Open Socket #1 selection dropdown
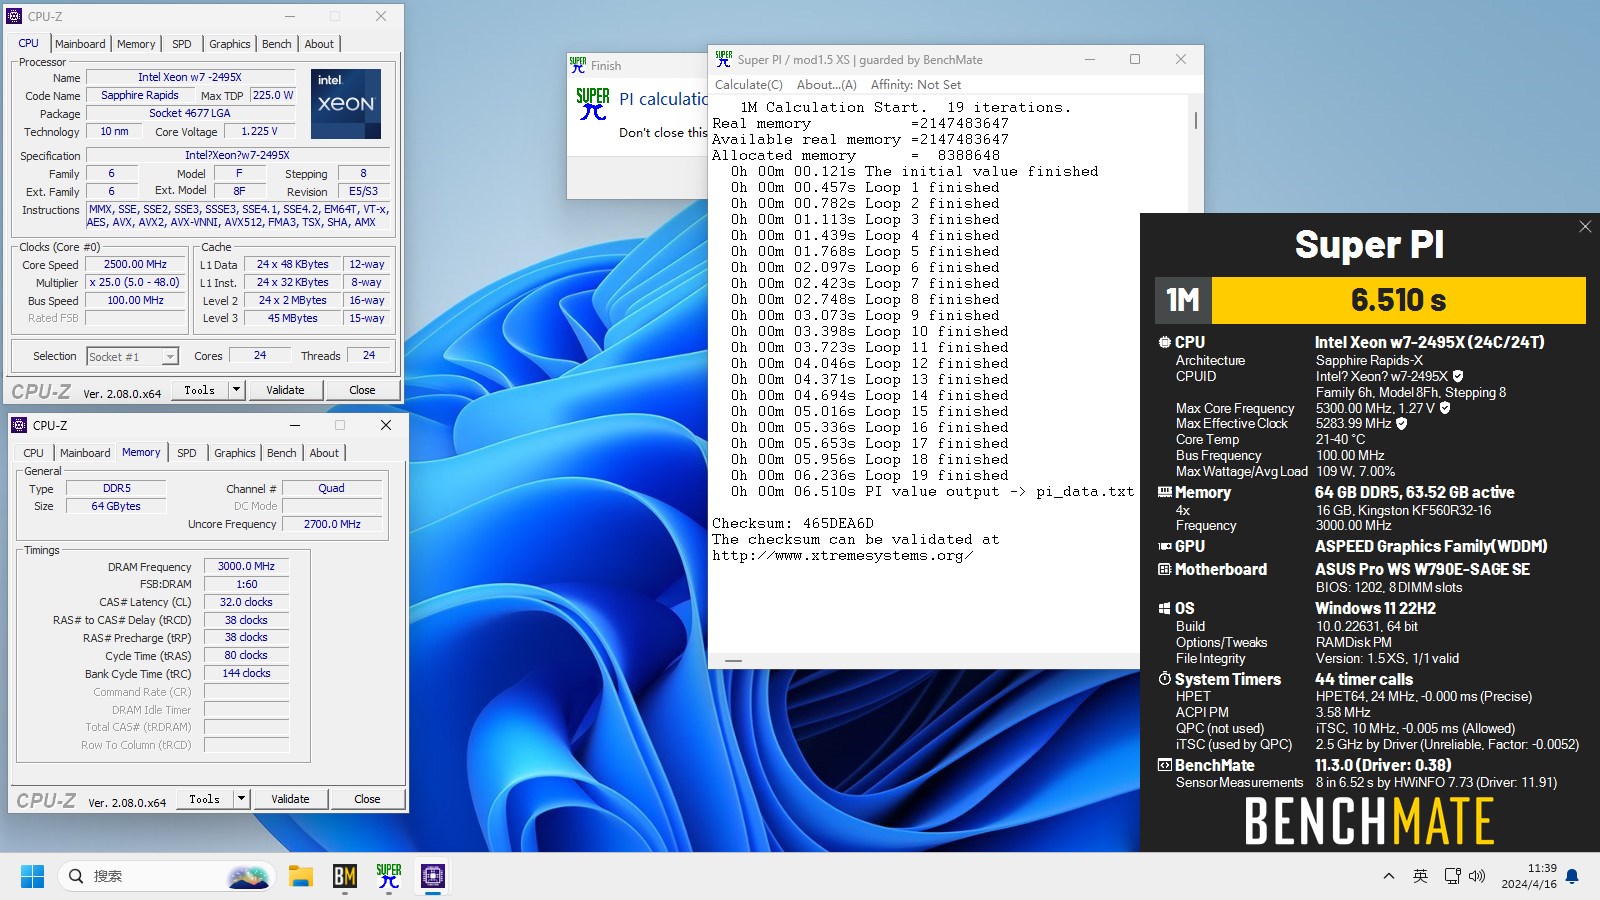 [132, 356]
